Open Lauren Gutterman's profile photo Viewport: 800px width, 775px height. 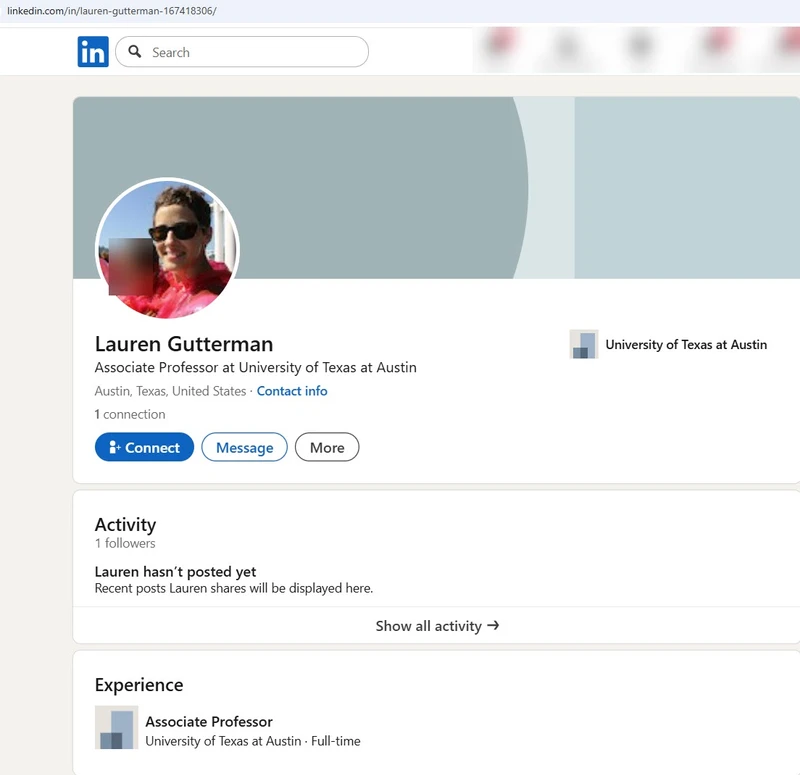click(x=167, y=249)
